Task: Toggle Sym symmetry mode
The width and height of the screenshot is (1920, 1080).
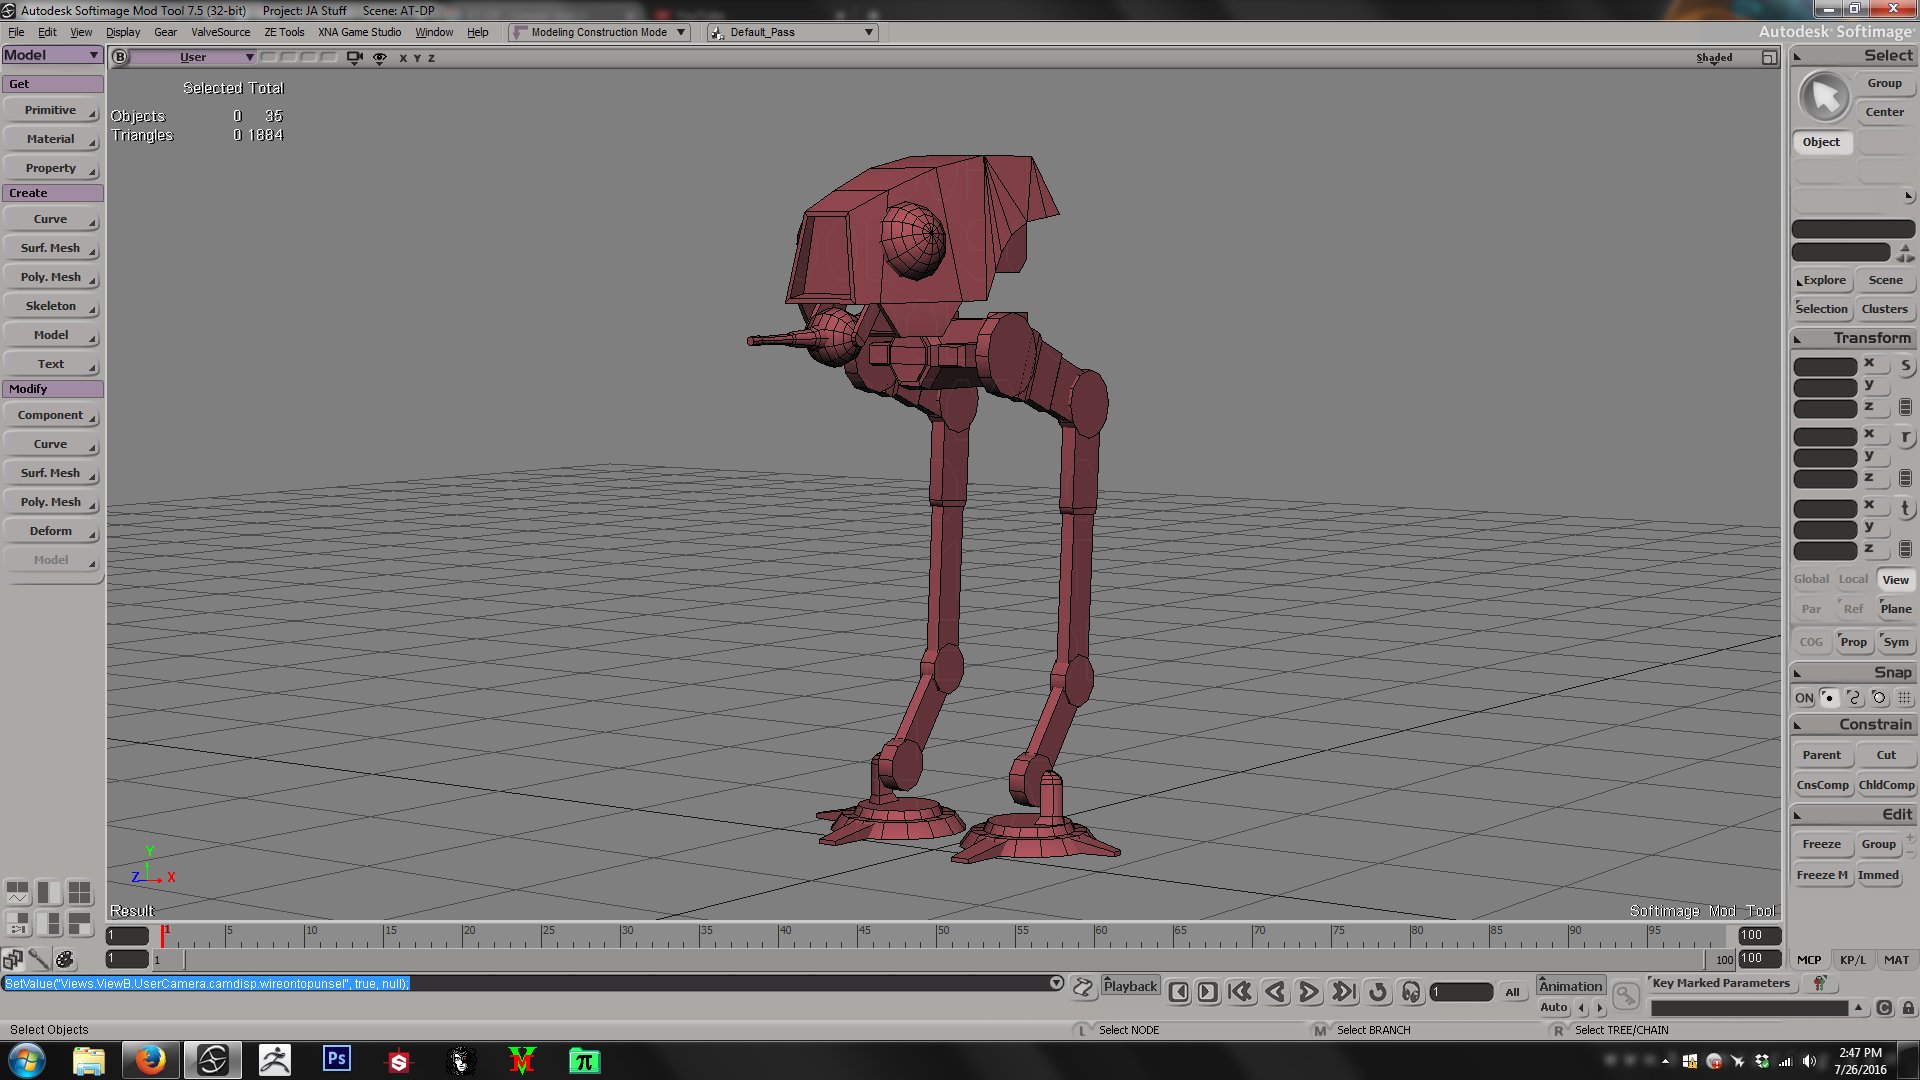Action: (x=1896, y=642)
